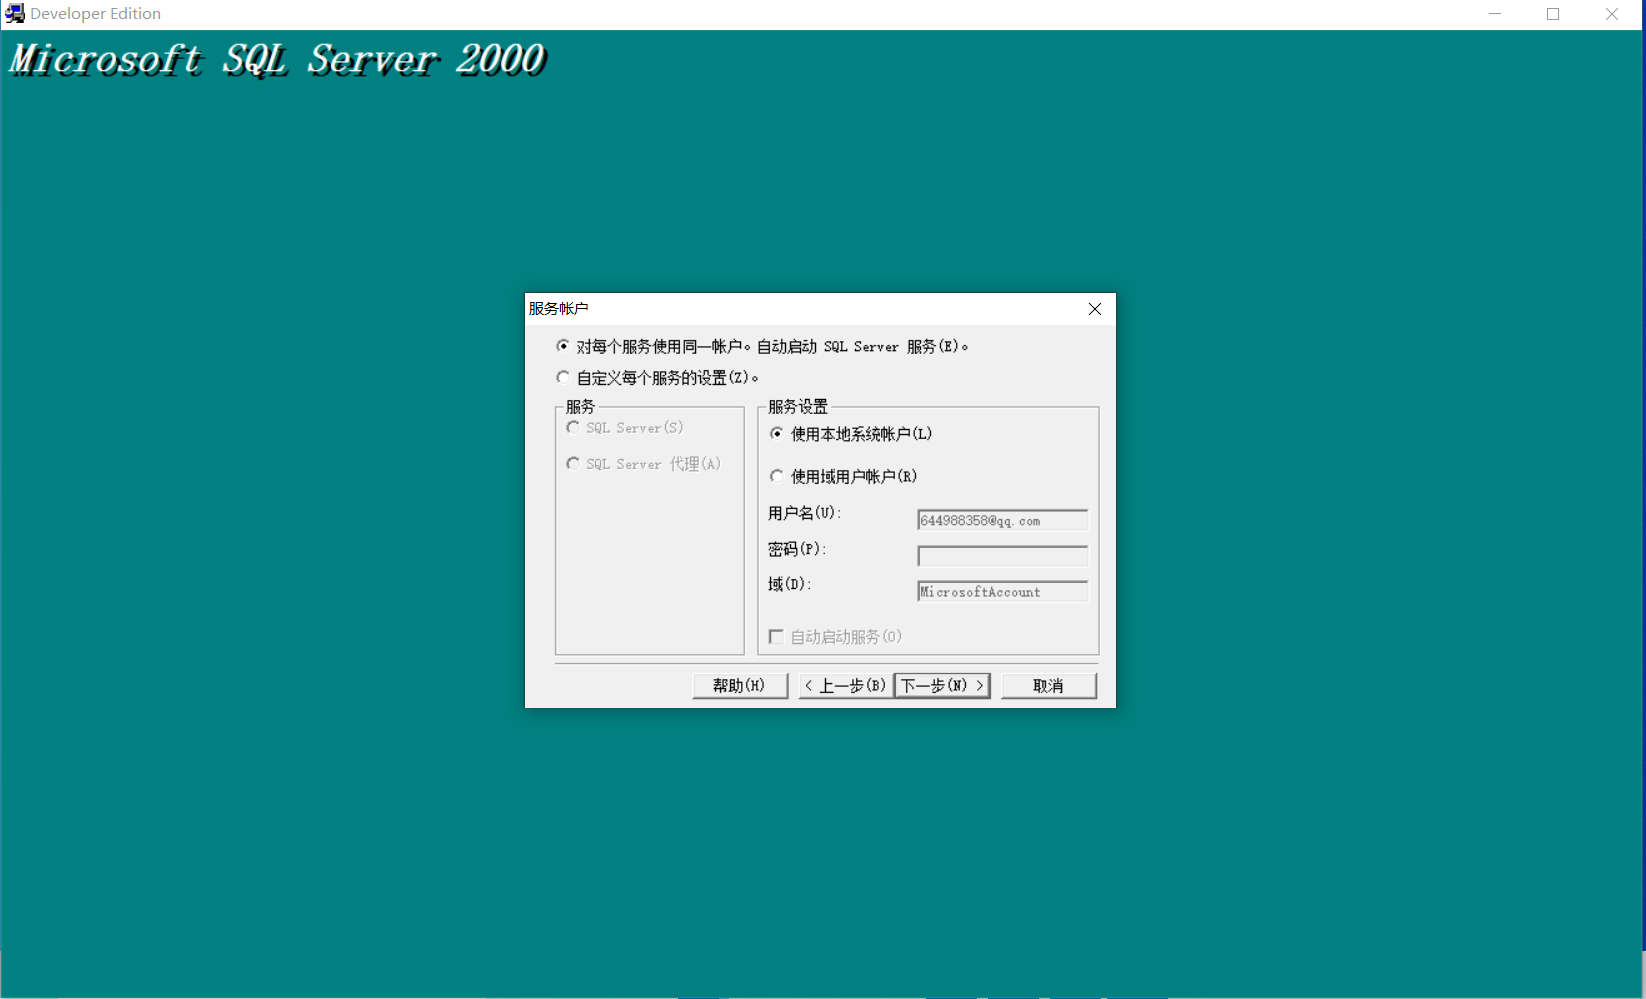
Task: Focus the password (P) input field
Action: point(1002,556)
